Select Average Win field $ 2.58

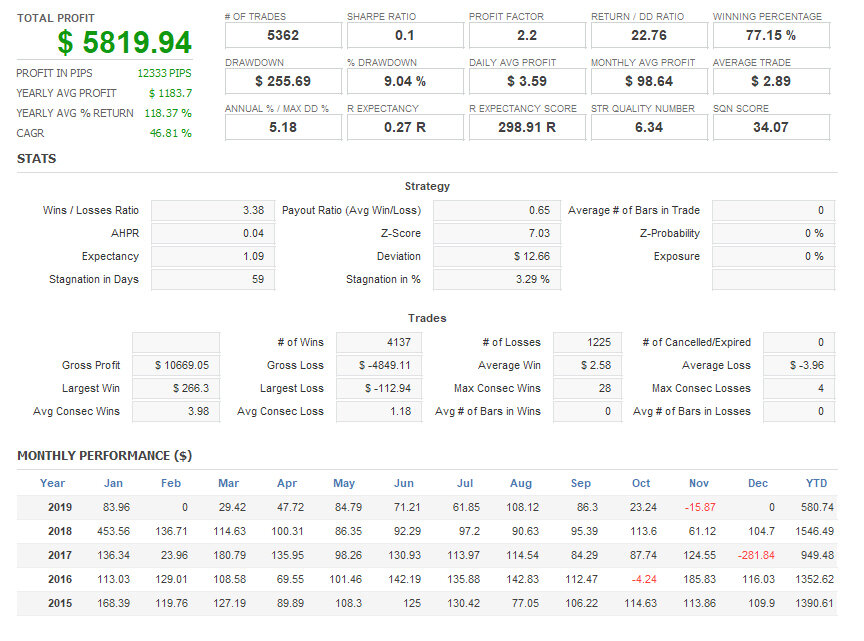click(587, 365)
